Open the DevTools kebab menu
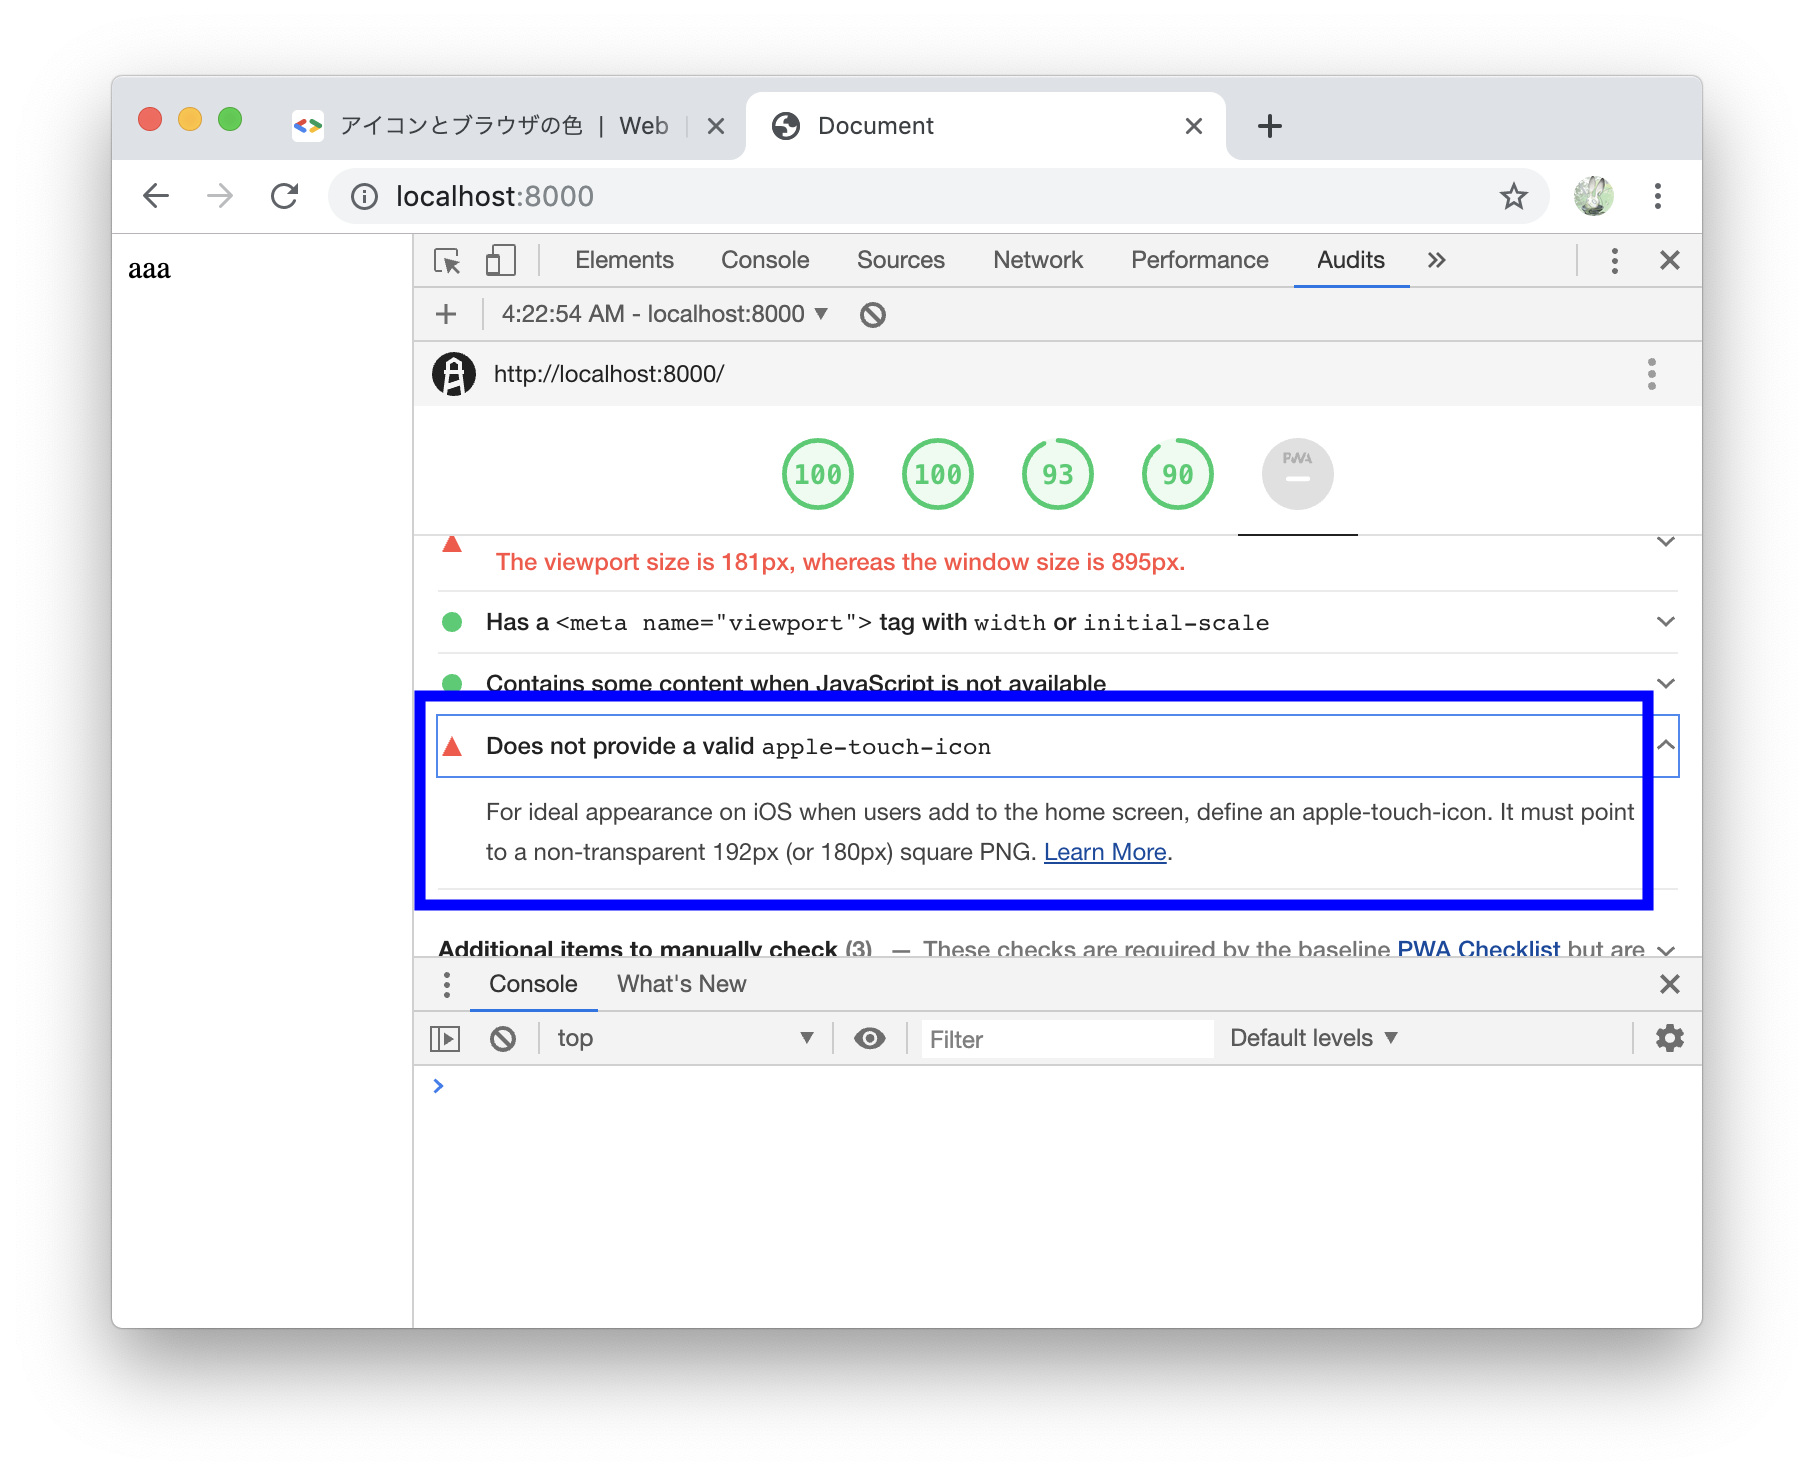The image size is (1814, 1476). [1614, 260]
